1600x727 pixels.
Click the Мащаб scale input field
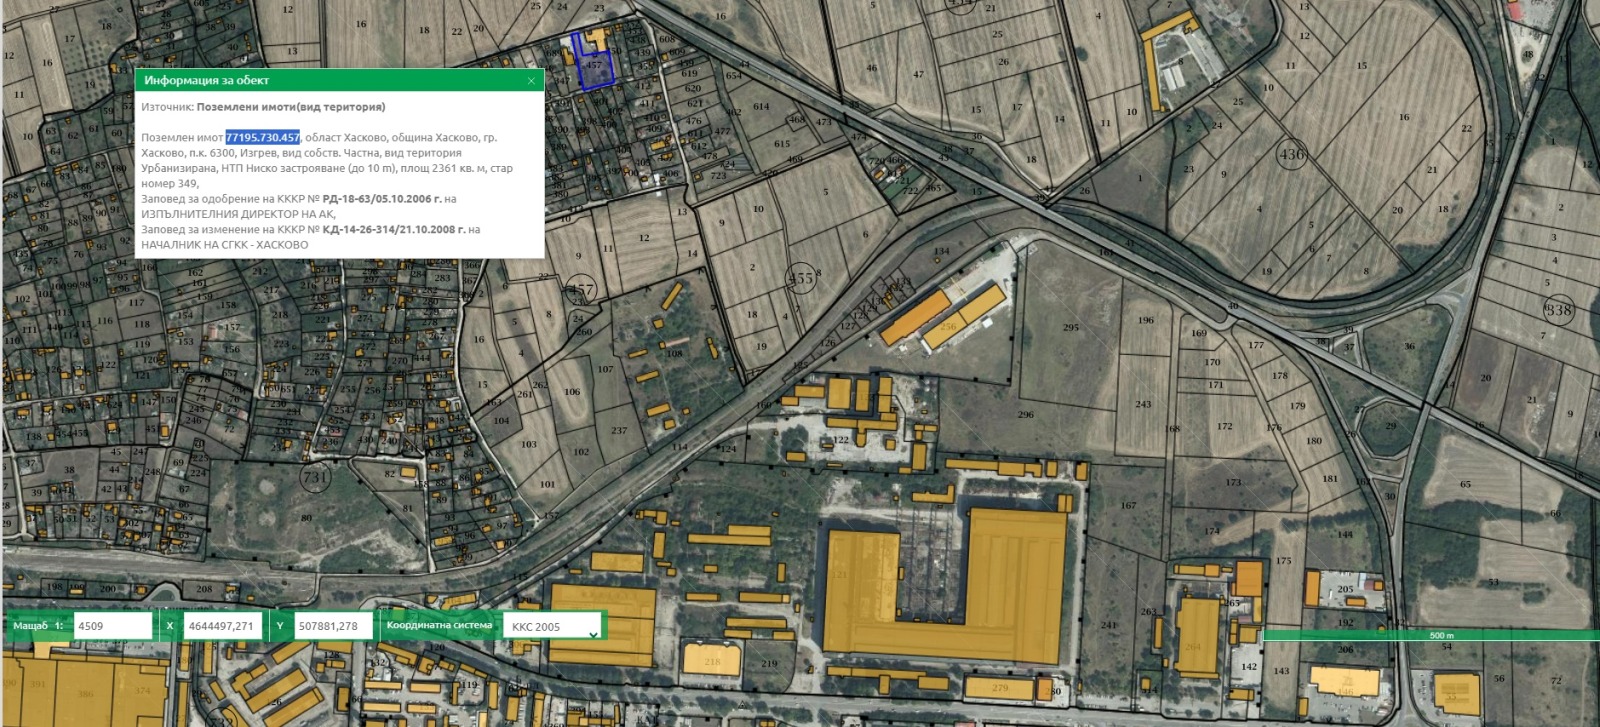(x=112, y=626)
